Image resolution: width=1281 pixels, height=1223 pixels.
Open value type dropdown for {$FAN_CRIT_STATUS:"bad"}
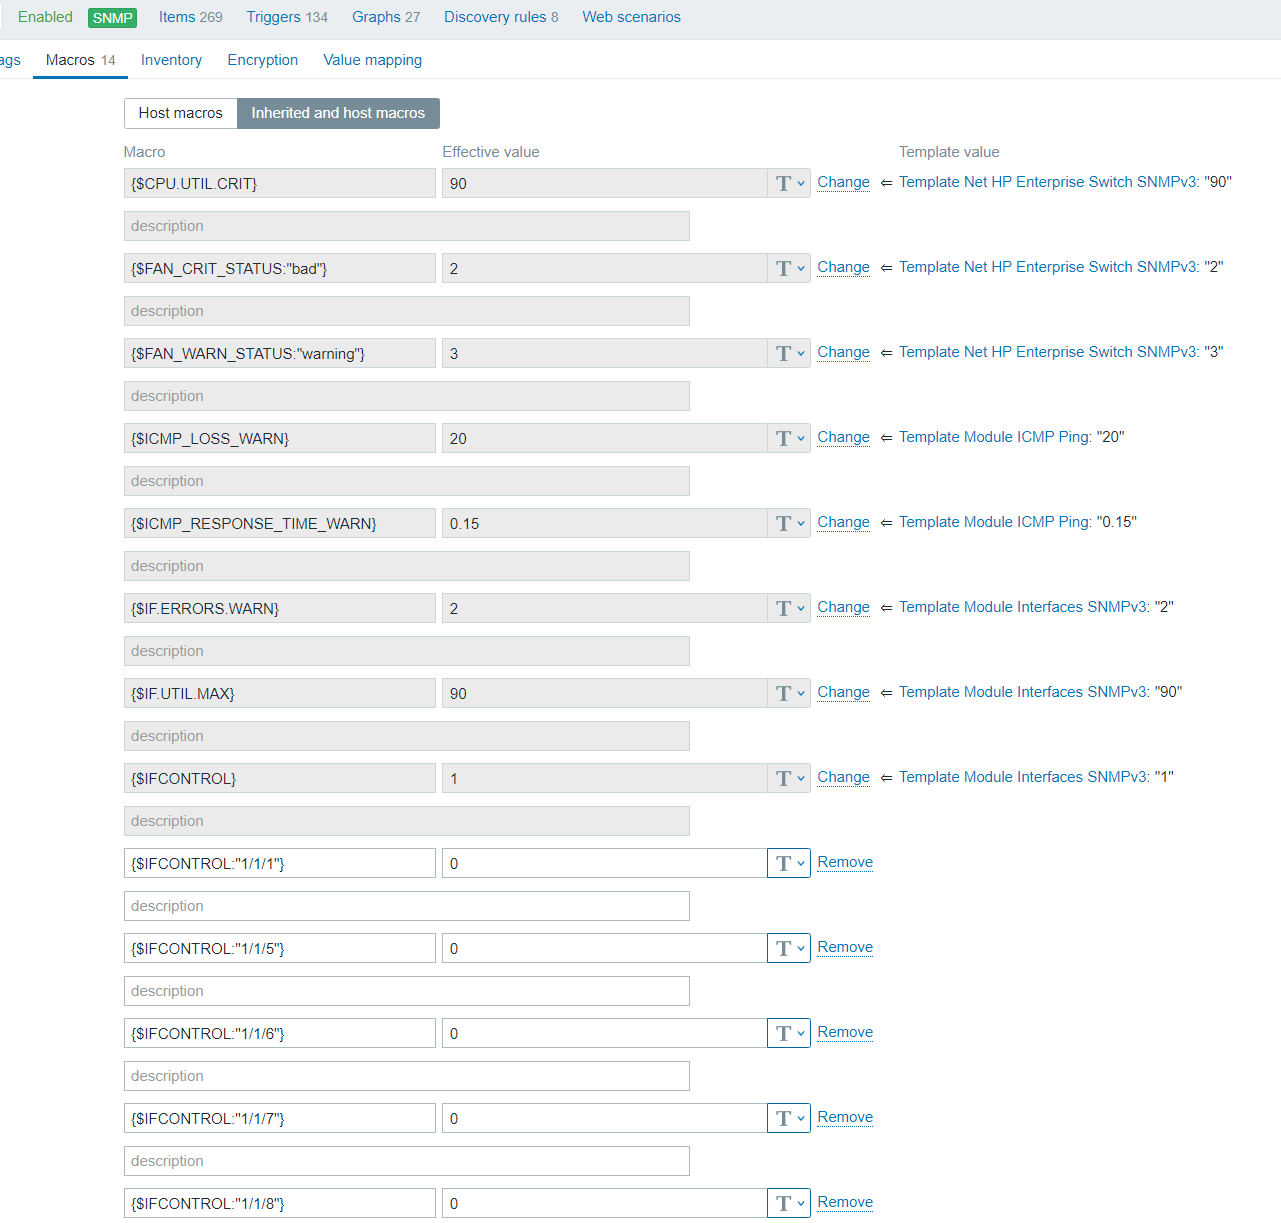pyautogui.click(x=789, y=268)
